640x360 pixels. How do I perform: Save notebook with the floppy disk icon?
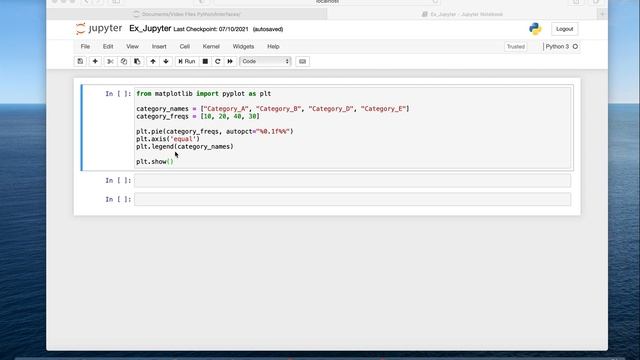tap(80, 61)
